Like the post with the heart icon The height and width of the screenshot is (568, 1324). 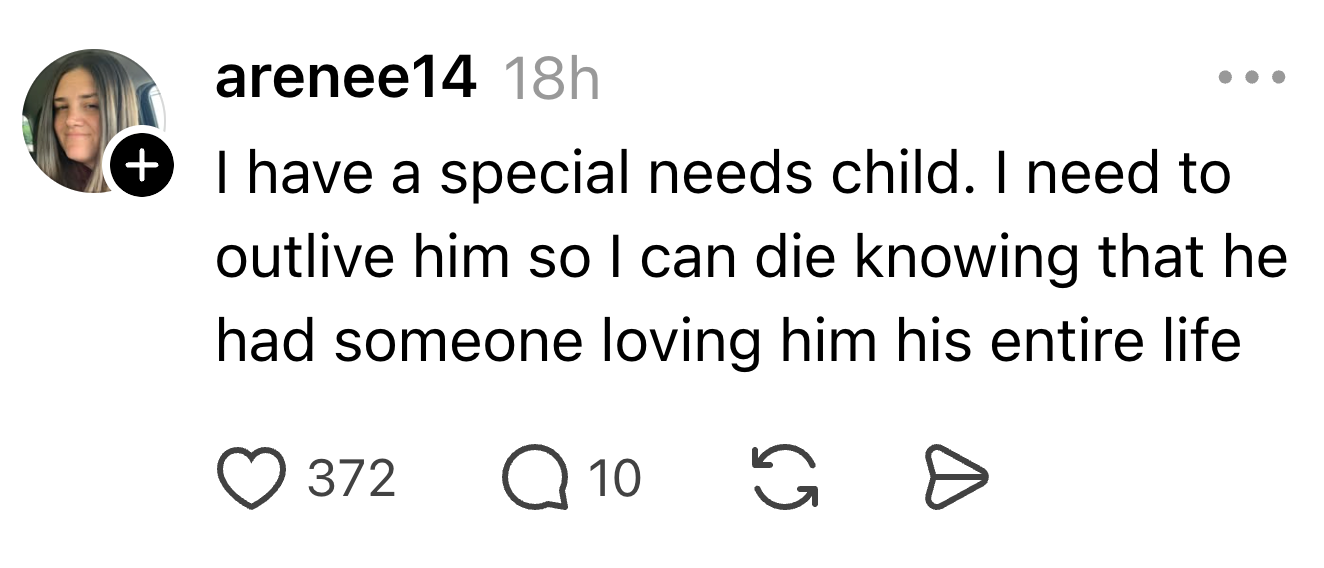(x=250, y=479)
